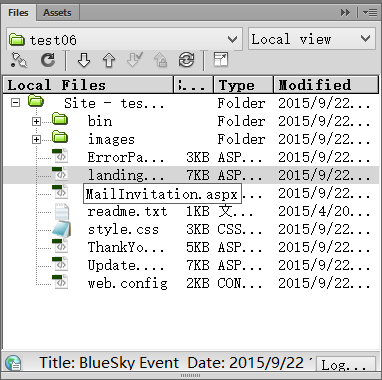The image size is (382, 380).
Task: Click the CSS... type of style.css
Action: pos(240,229)
